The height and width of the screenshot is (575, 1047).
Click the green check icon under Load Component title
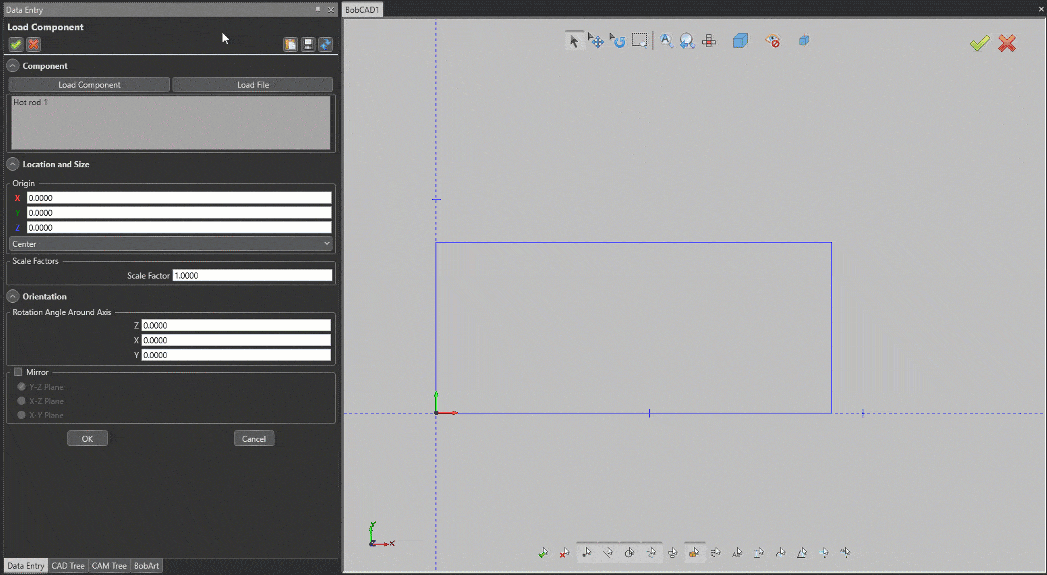point(16,44)
